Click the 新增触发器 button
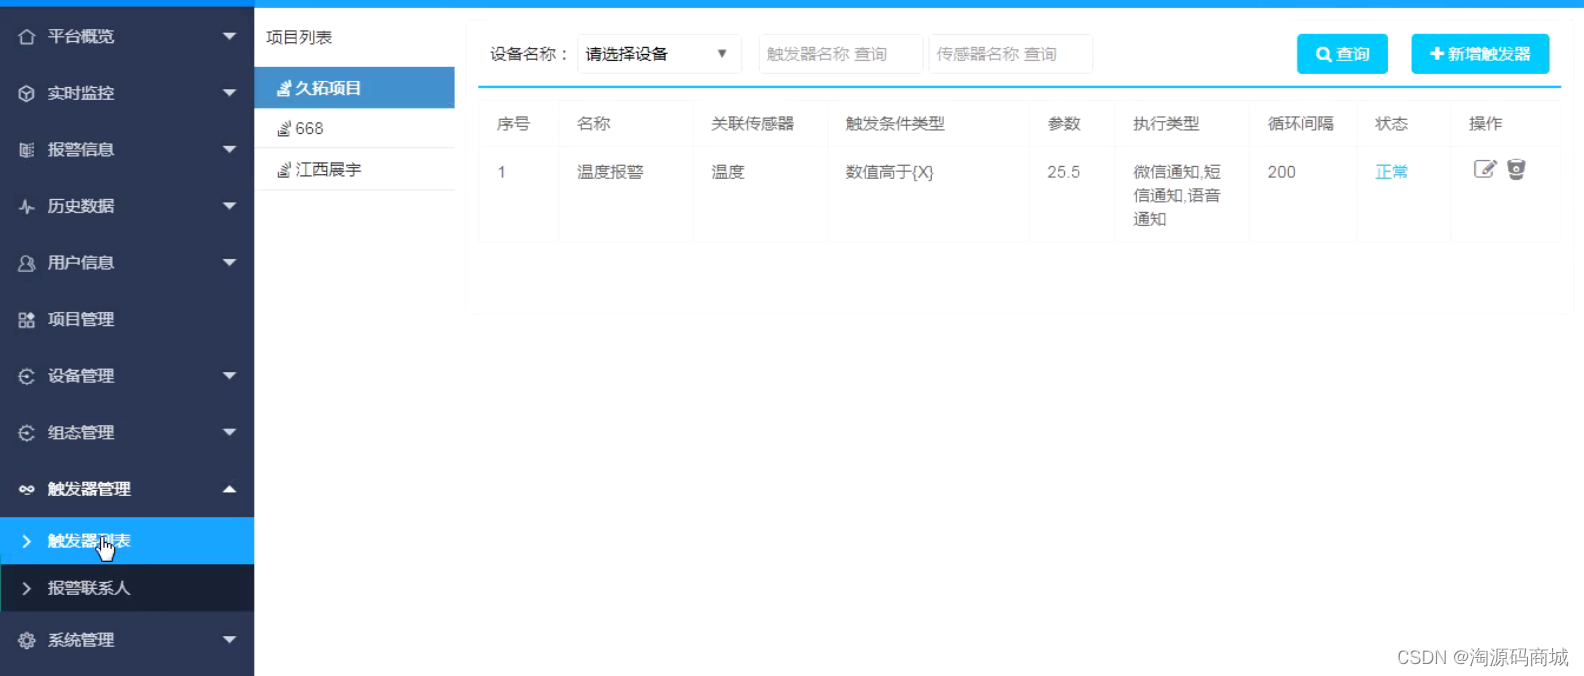The width and height of the screenshot is (1584, 676). (1480, 54)
